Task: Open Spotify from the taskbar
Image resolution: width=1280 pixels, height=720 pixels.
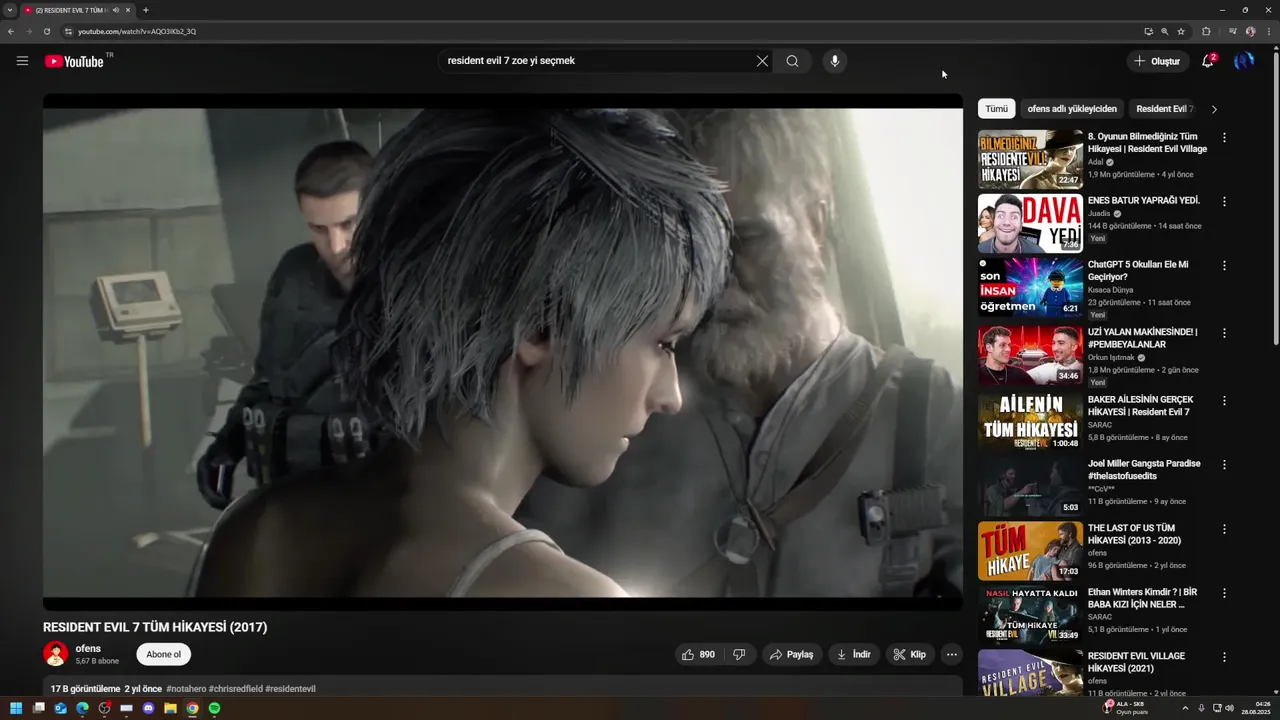Action: click(215, 708)
